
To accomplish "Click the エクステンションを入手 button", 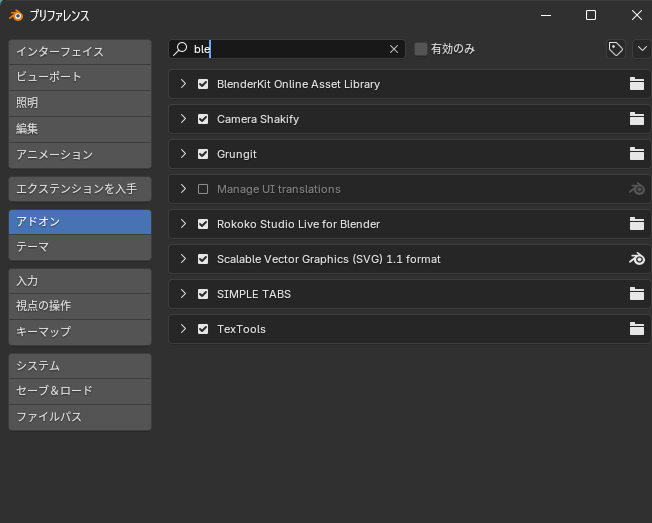I will tap(80, 188).
